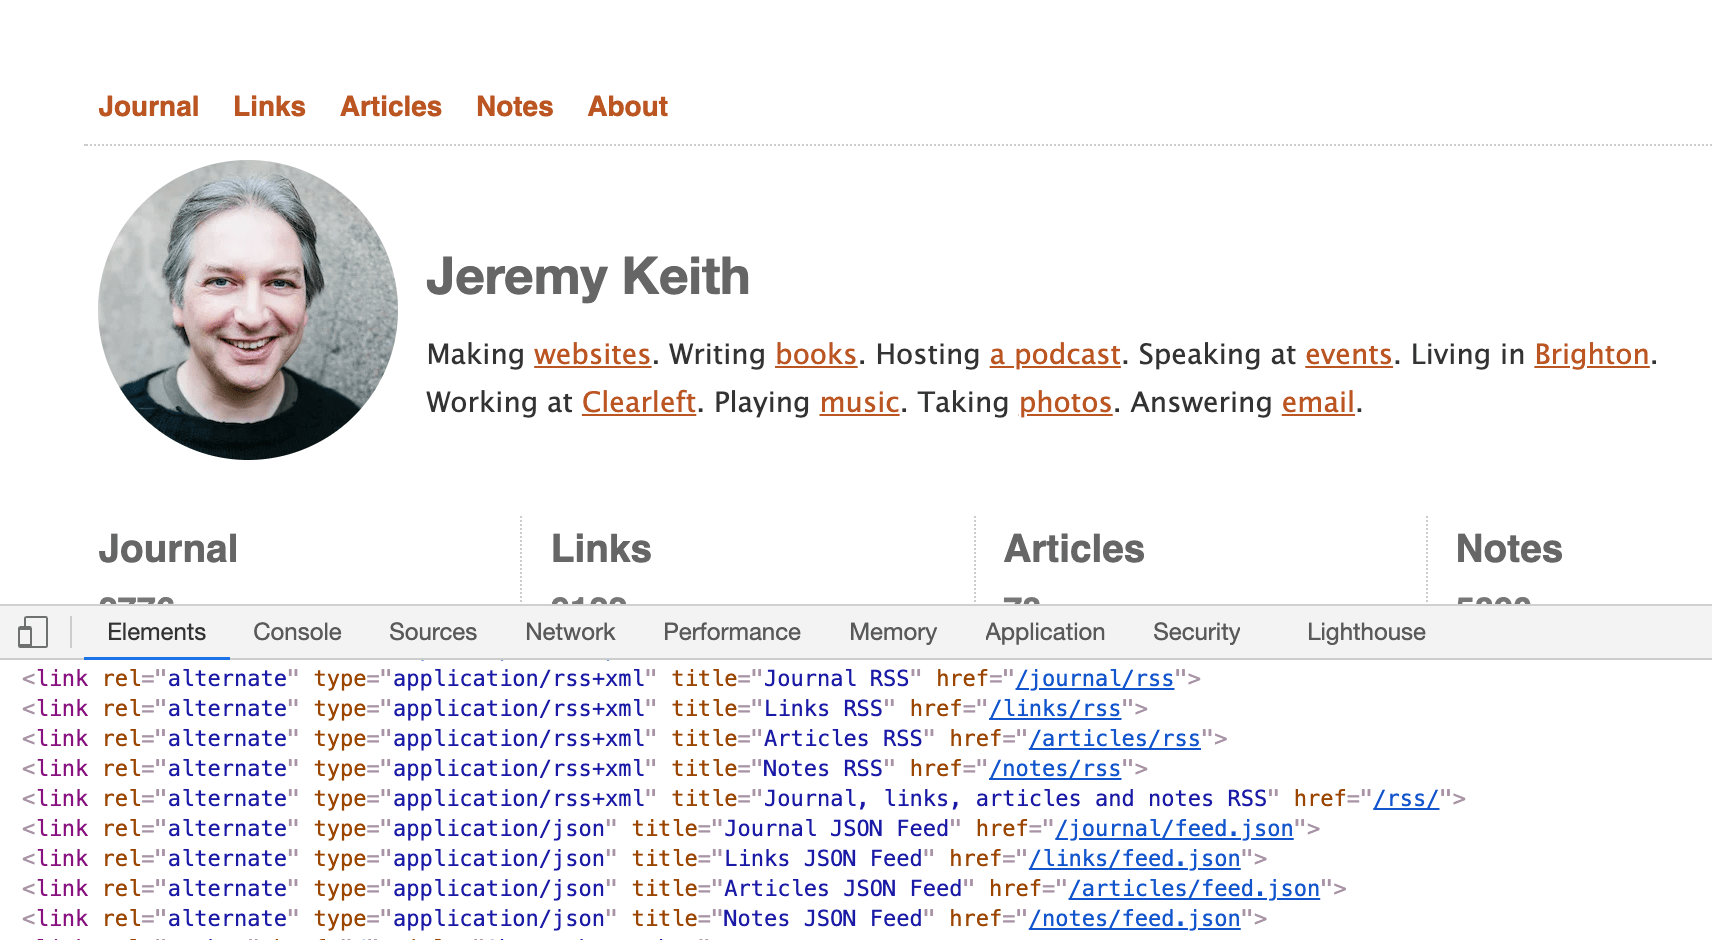The height and width of the screenshot is (940, 1712).
Task: Open the 'music' link
Action: tap(860, 402)
